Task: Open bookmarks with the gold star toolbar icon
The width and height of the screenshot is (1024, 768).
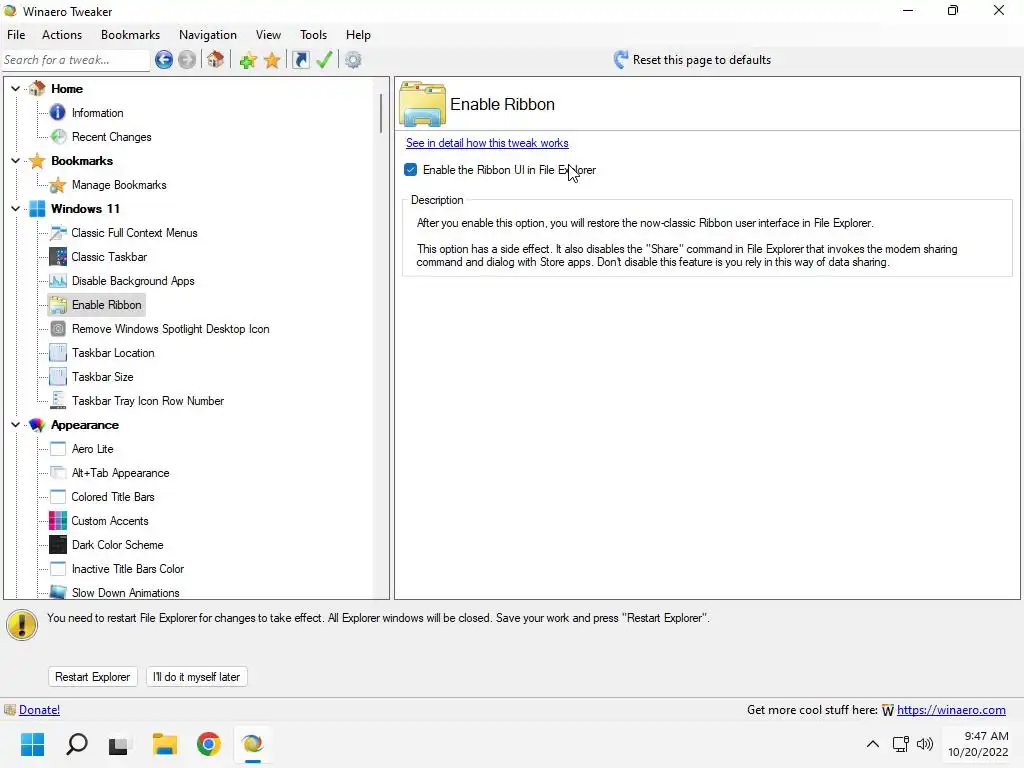Action: click(x=272, y=60)
